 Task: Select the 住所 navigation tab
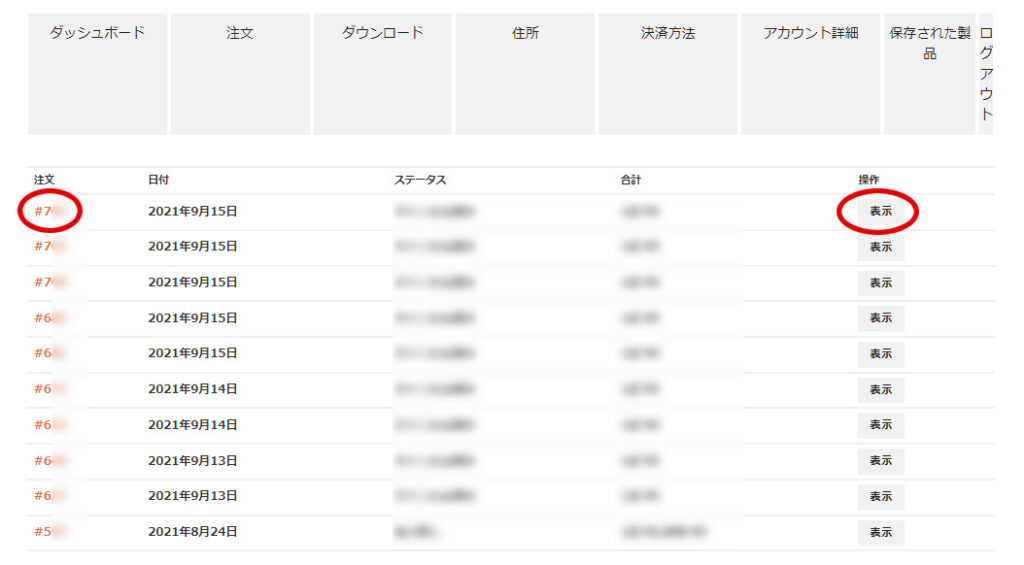525,74
